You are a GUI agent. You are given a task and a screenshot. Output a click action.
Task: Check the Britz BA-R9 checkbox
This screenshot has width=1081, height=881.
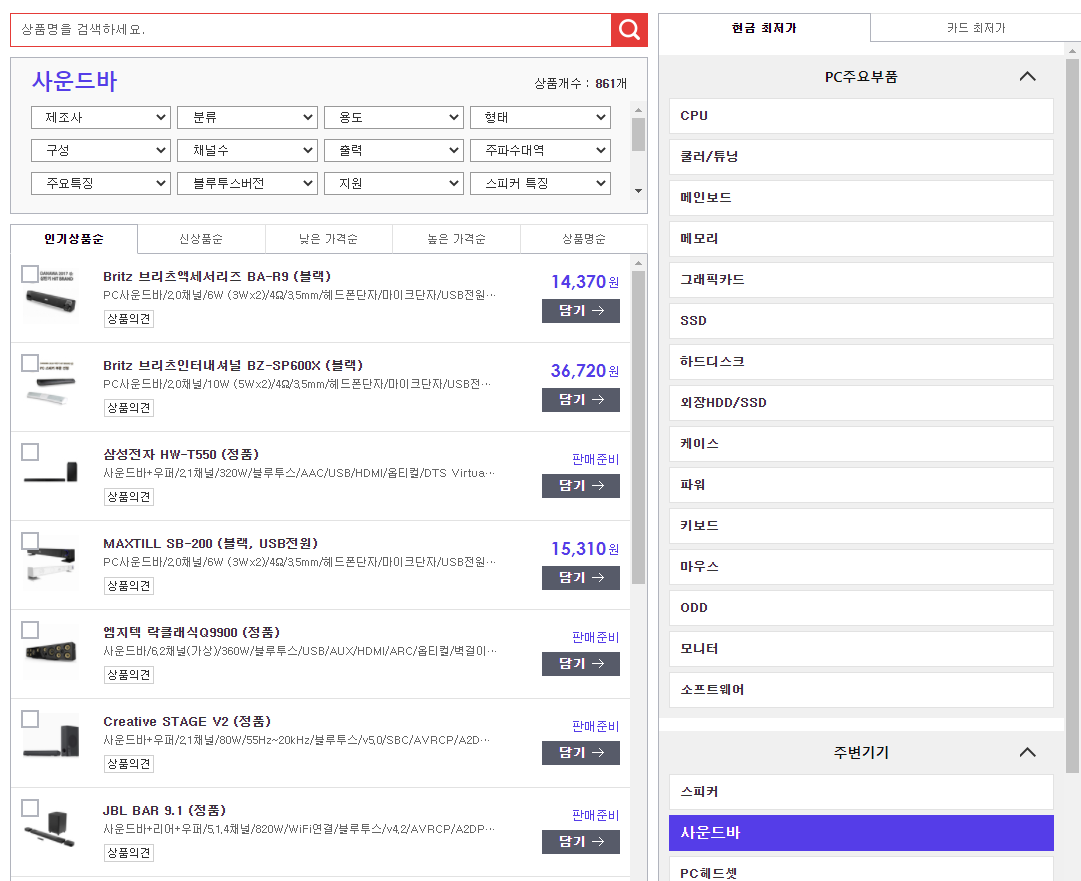30,274
